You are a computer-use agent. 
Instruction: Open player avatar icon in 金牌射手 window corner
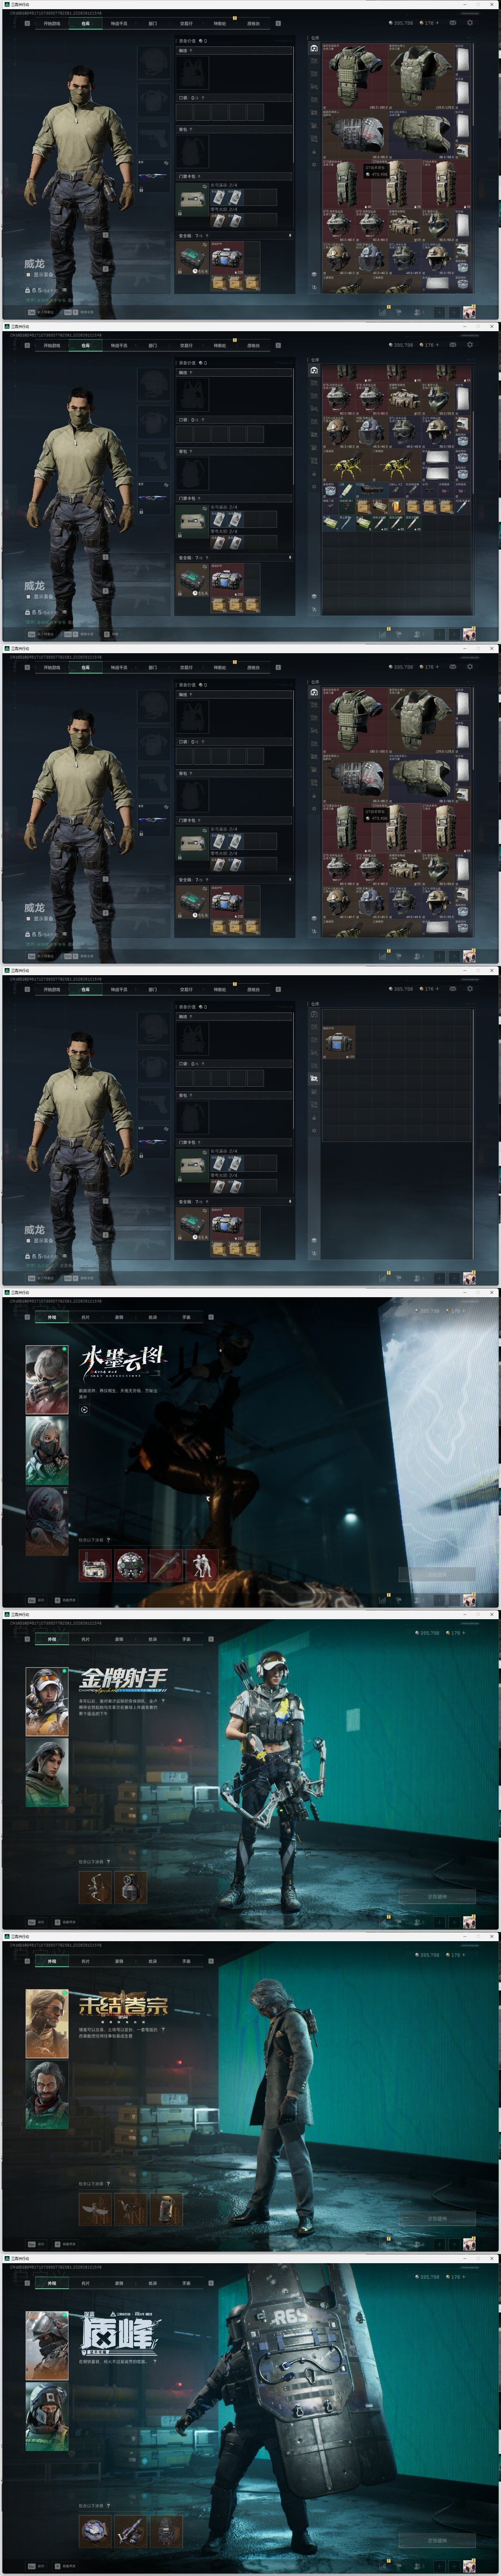point(468,1921)
